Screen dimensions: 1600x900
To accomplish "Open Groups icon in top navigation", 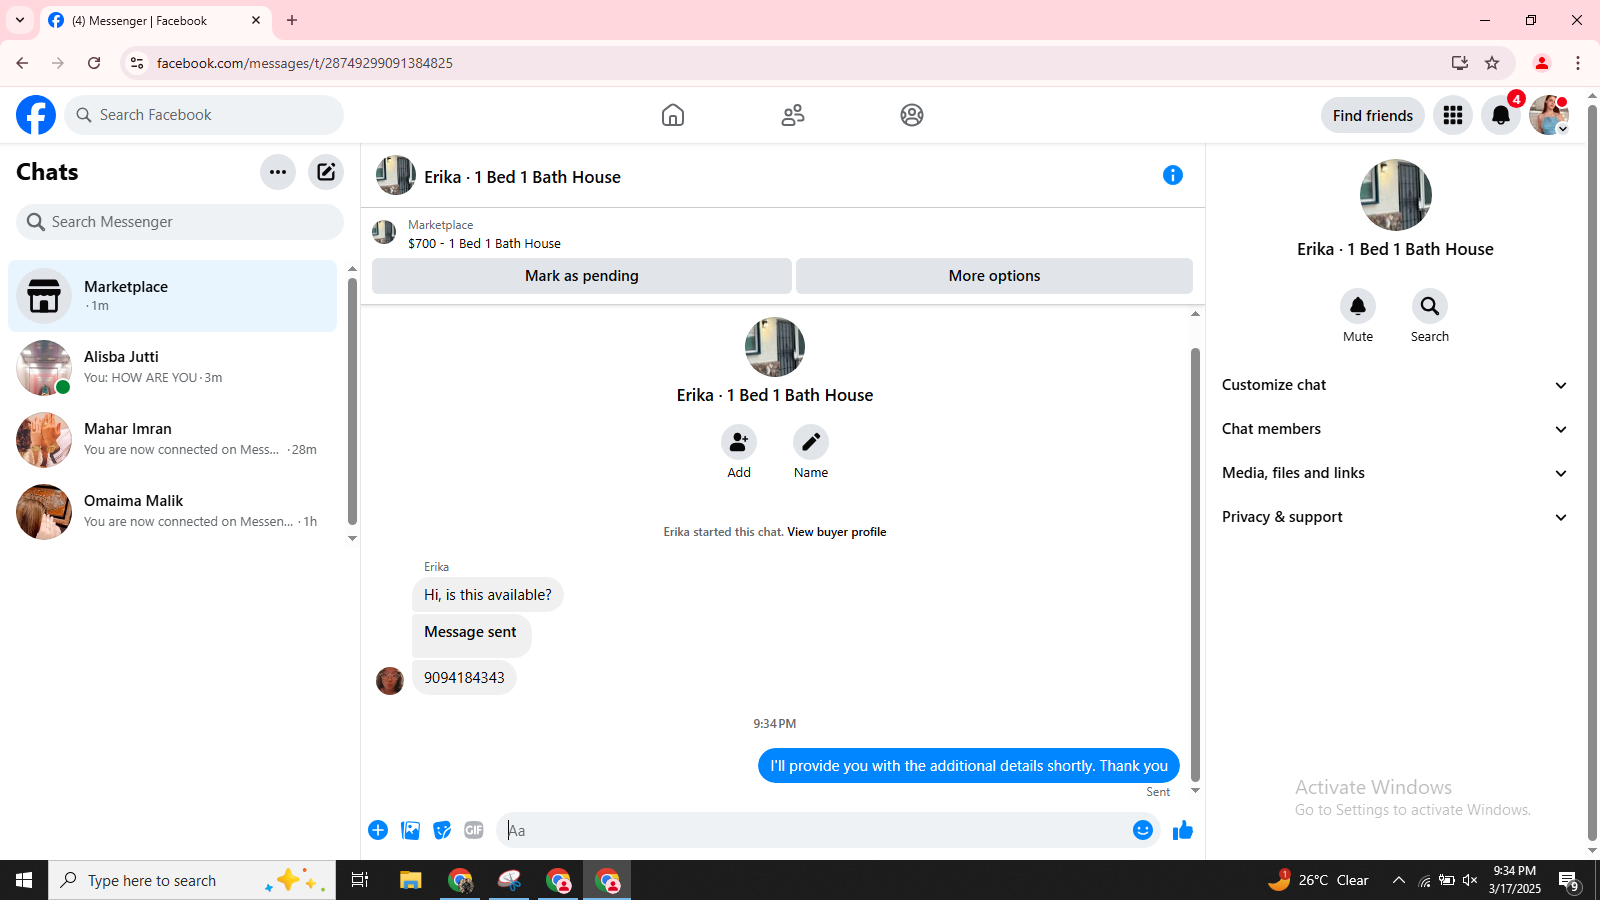I will [x=912, y=115].
